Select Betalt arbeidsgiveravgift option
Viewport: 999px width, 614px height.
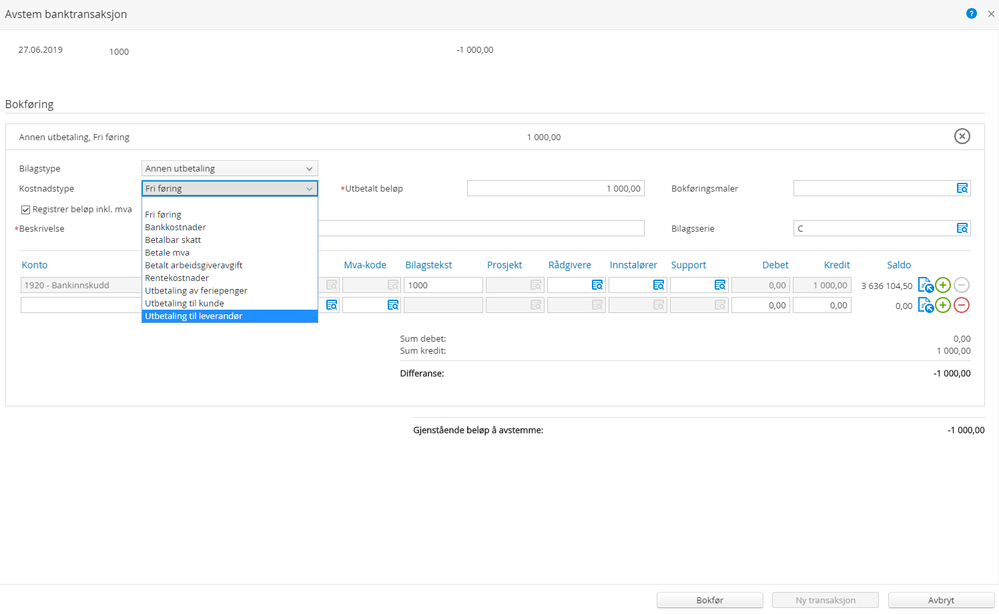click(x=229, y=266)
